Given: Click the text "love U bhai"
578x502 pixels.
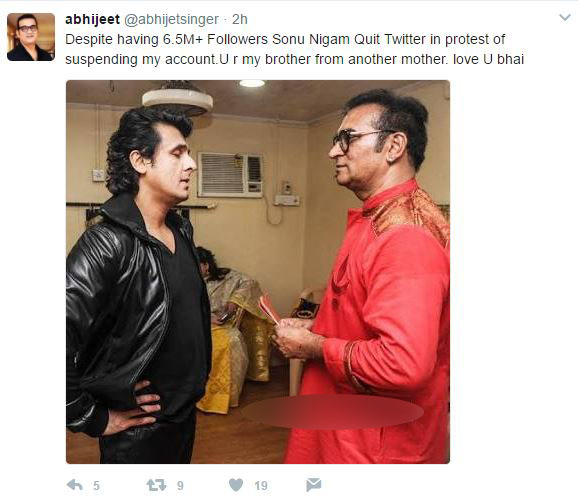Looking at the screenshot, I should click(x=488, y=59).
